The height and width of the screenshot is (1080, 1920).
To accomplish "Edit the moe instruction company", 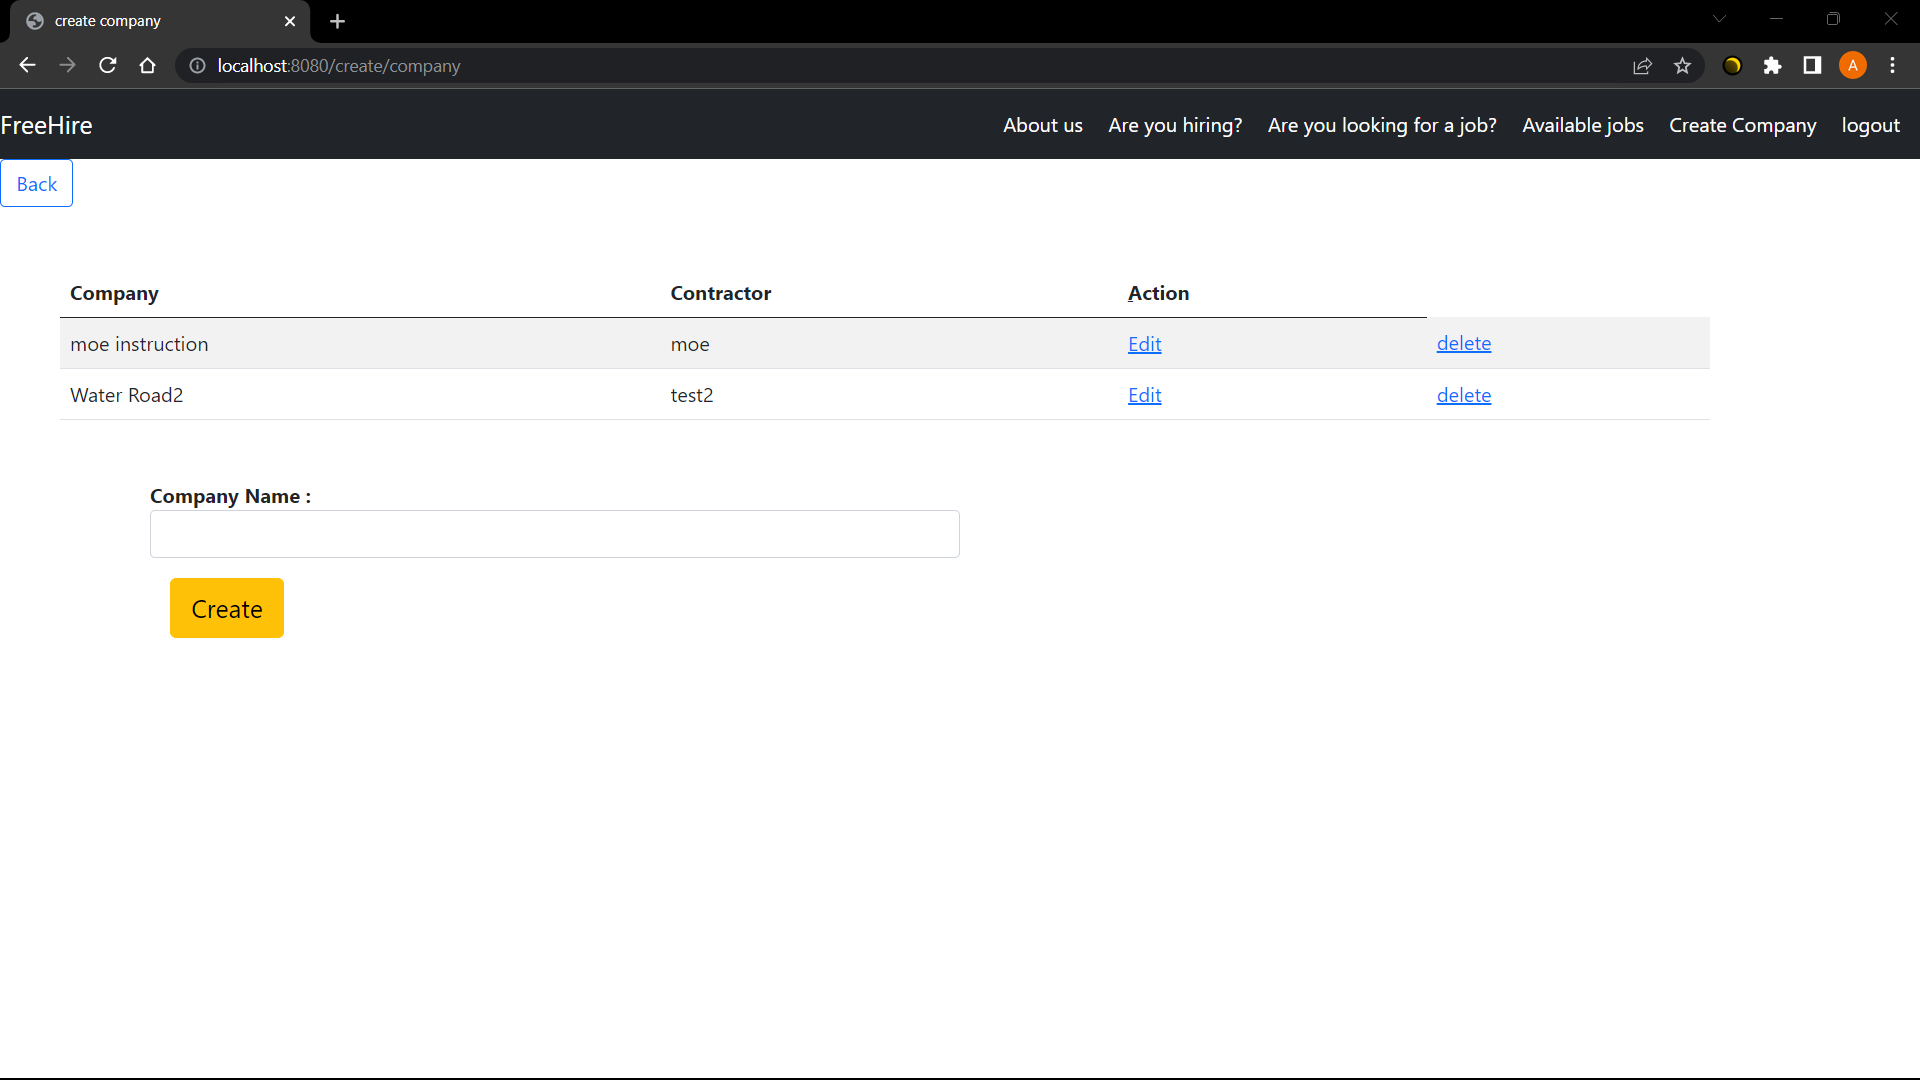I will 1144,344.
